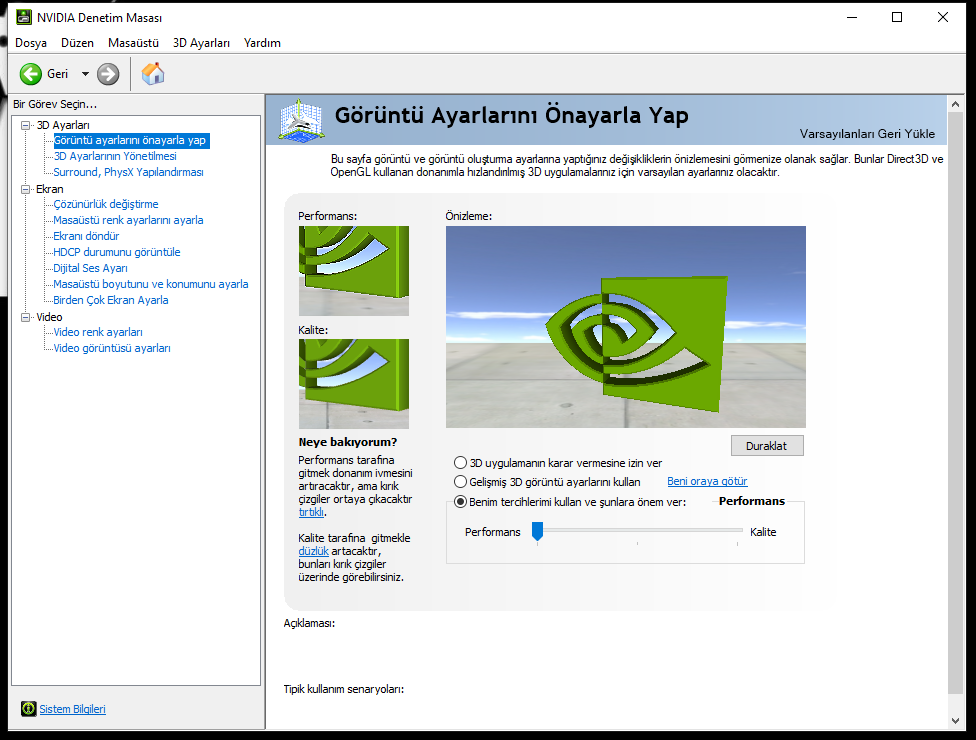Image resolution: width=976 pixels, height=740 pixels.
Task: Click the Performans-Kalite slider thumb
Action: 537,532
